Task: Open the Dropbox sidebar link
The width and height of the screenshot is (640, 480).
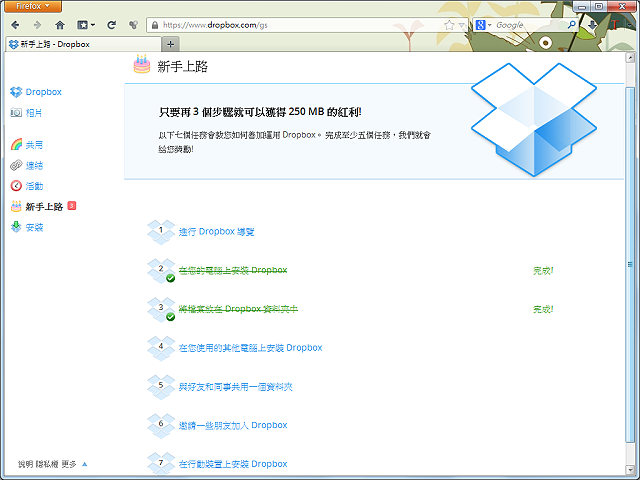Action: pos(43,92)
